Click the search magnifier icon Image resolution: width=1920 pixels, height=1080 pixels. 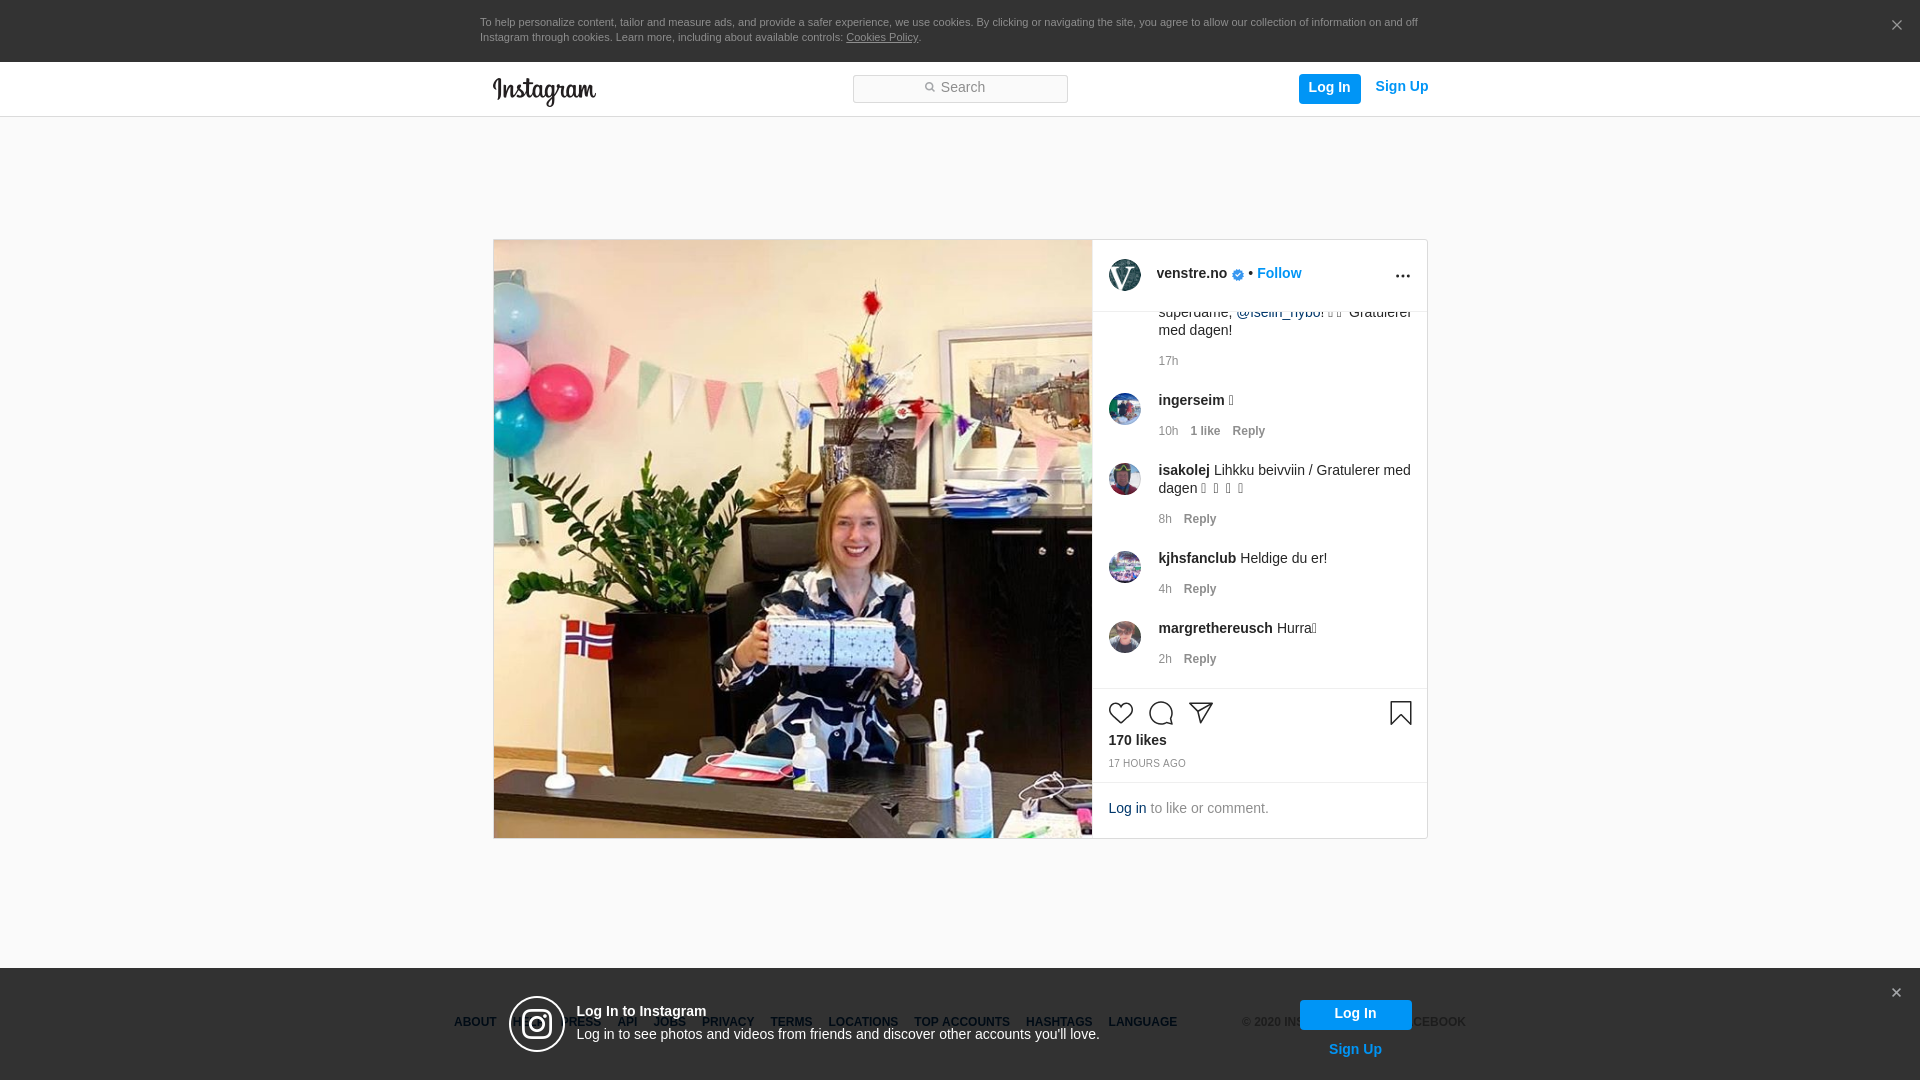pyautogui.click(x=929, y=88)
